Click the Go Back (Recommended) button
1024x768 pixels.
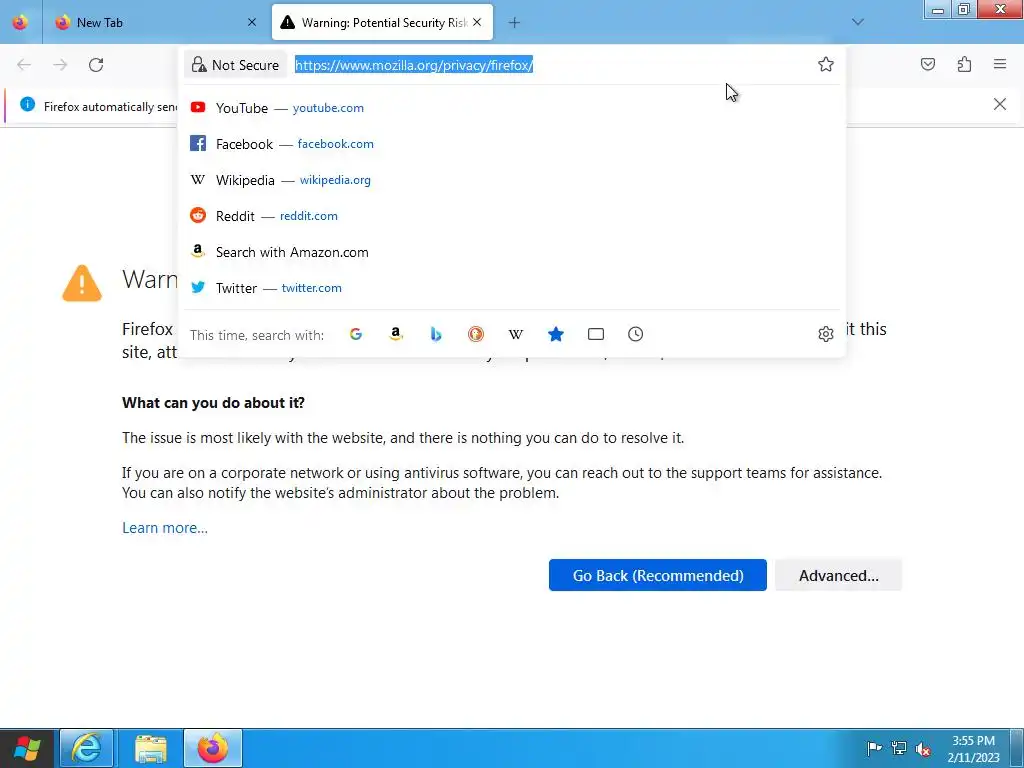(658, 575)
